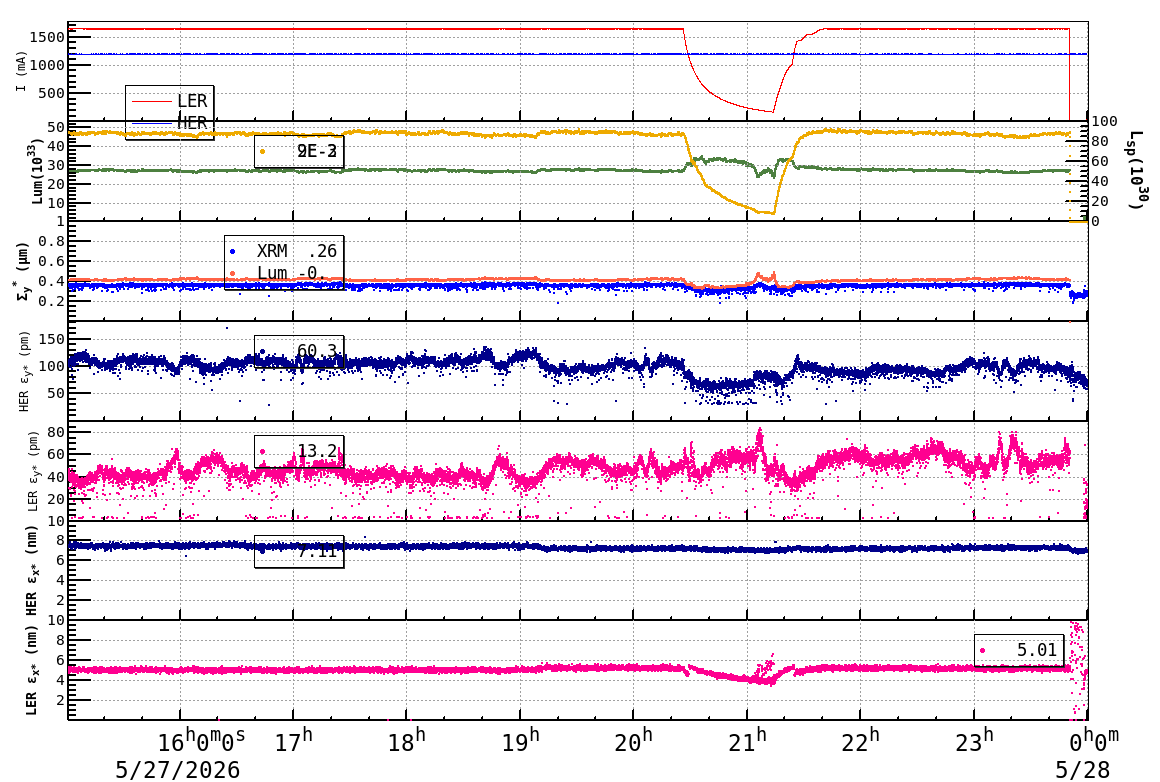Click the Σy* (μm) axis title
This screenshot has height=782, width=1160.
click(x=23, y=271)
